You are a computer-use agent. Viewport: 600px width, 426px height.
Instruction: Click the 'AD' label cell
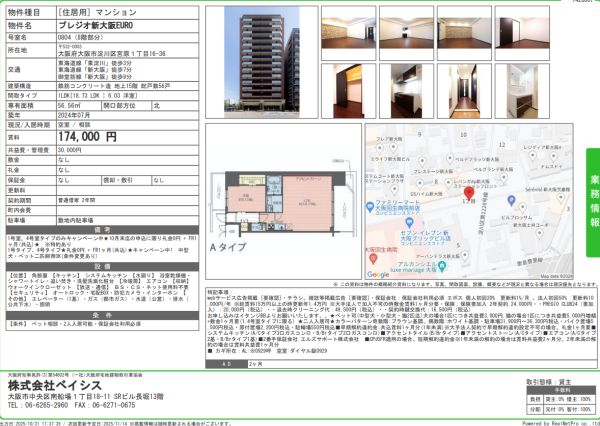pos(227,364)
